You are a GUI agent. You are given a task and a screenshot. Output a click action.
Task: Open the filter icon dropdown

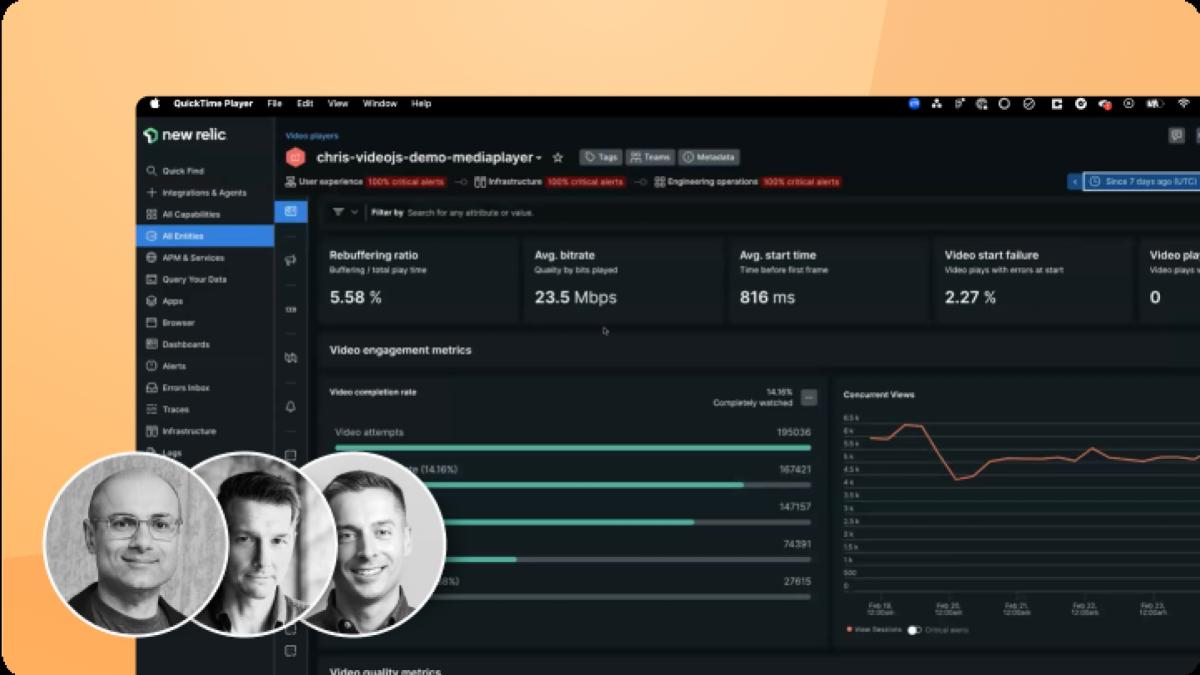[343, 212]
